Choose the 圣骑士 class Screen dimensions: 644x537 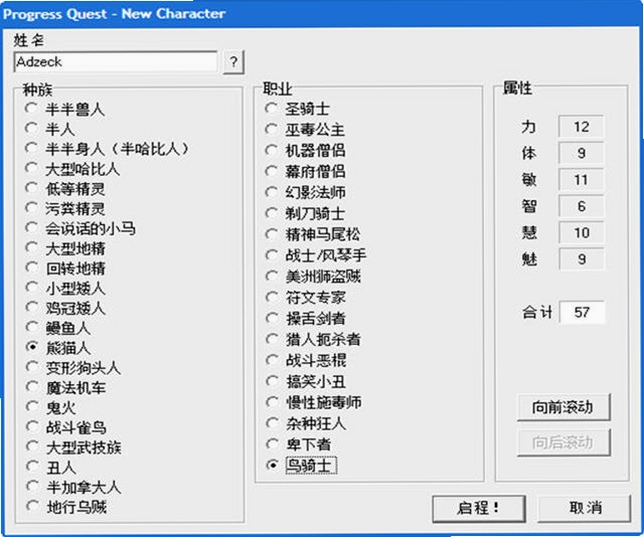(297, 108)
